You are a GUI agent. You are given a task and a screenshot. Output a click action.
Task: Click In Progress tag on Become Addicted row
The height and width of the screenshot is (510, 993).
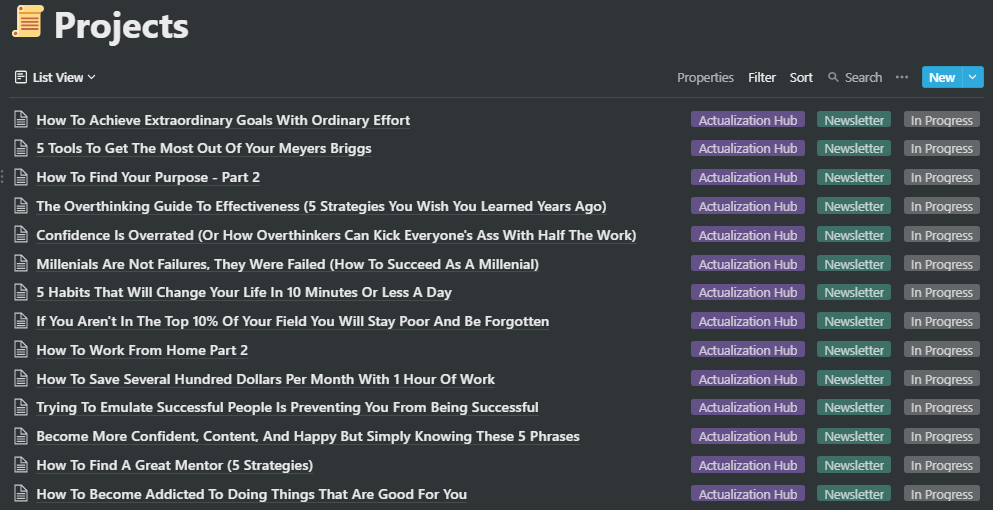coord(942,494)
